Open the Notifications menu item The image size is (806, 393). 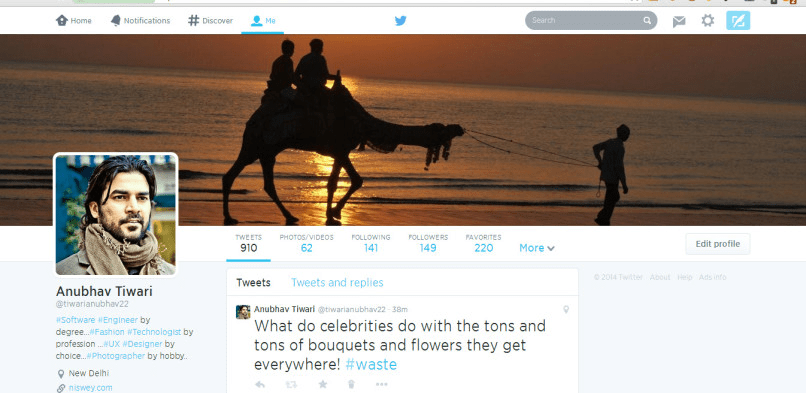coord(140,21)
